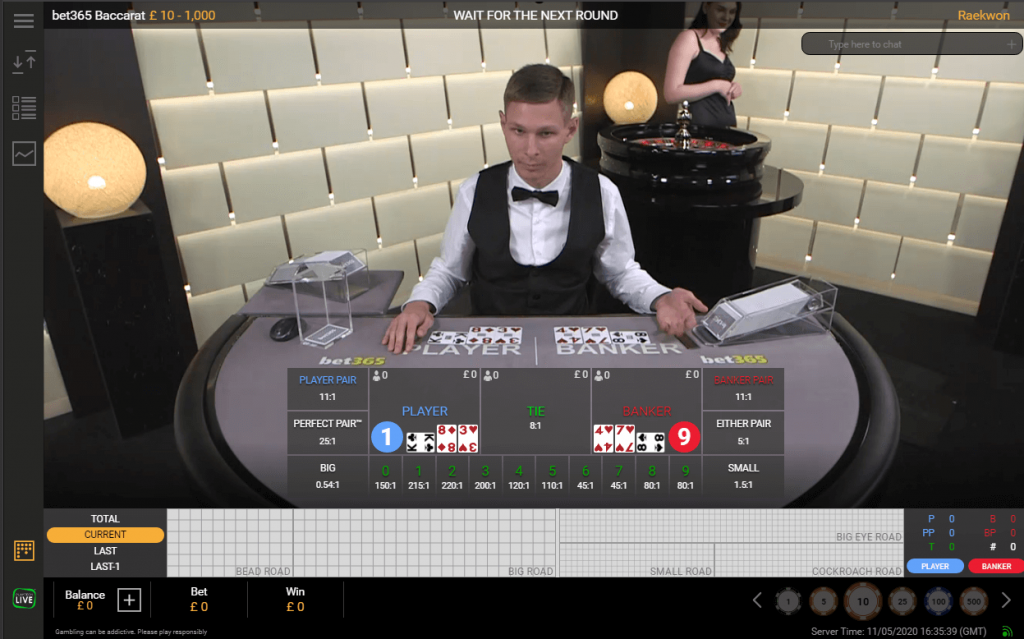Bet on PLAYER PAIR 11:1
The image size is (1024, 639).
(328, 389)
